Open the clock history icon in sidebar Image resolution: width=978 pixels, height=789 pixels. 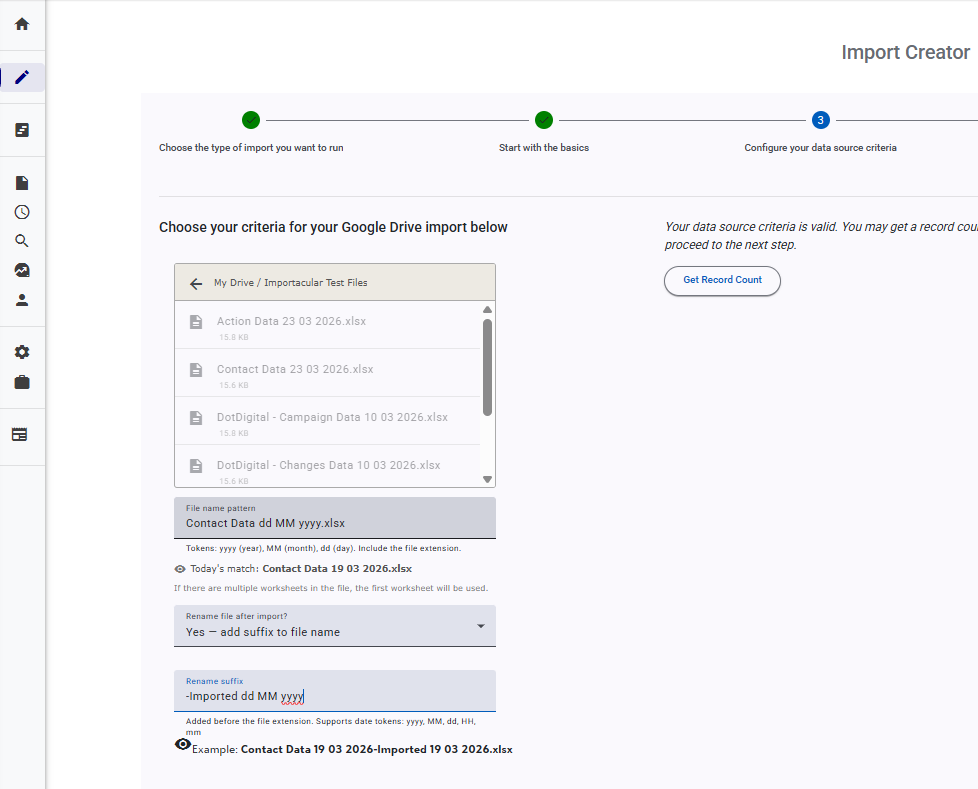(x=22, y=212)
